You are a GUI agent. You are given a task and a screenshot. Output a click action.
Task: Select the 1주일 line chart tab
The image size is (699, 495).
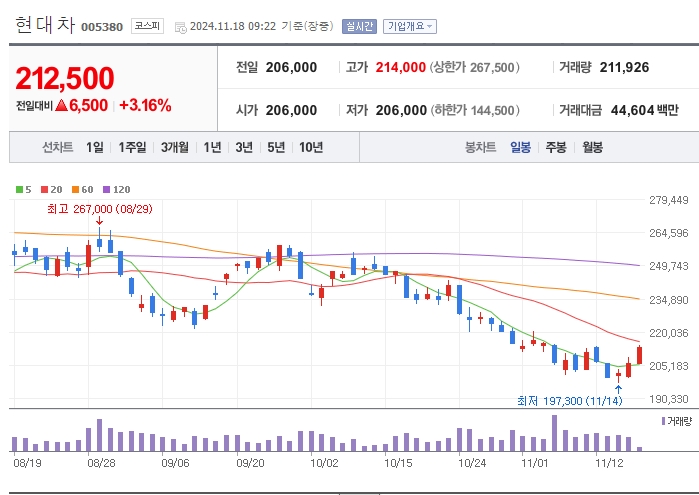tap(132, 147)
